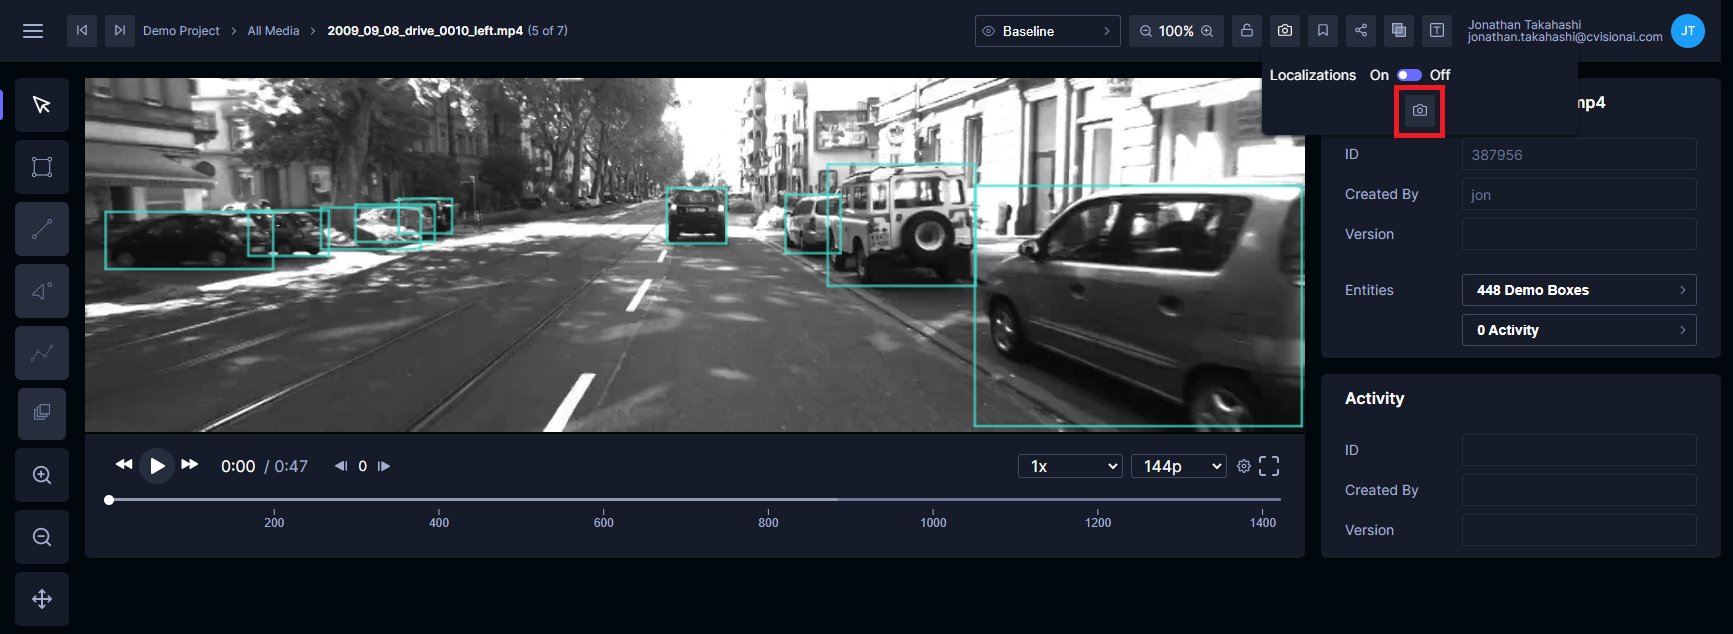Image resolution: width=1733 pixels, height=634 pixels.
Task: Click the bookmark icon in top bar
Action: coord(1323,31)
